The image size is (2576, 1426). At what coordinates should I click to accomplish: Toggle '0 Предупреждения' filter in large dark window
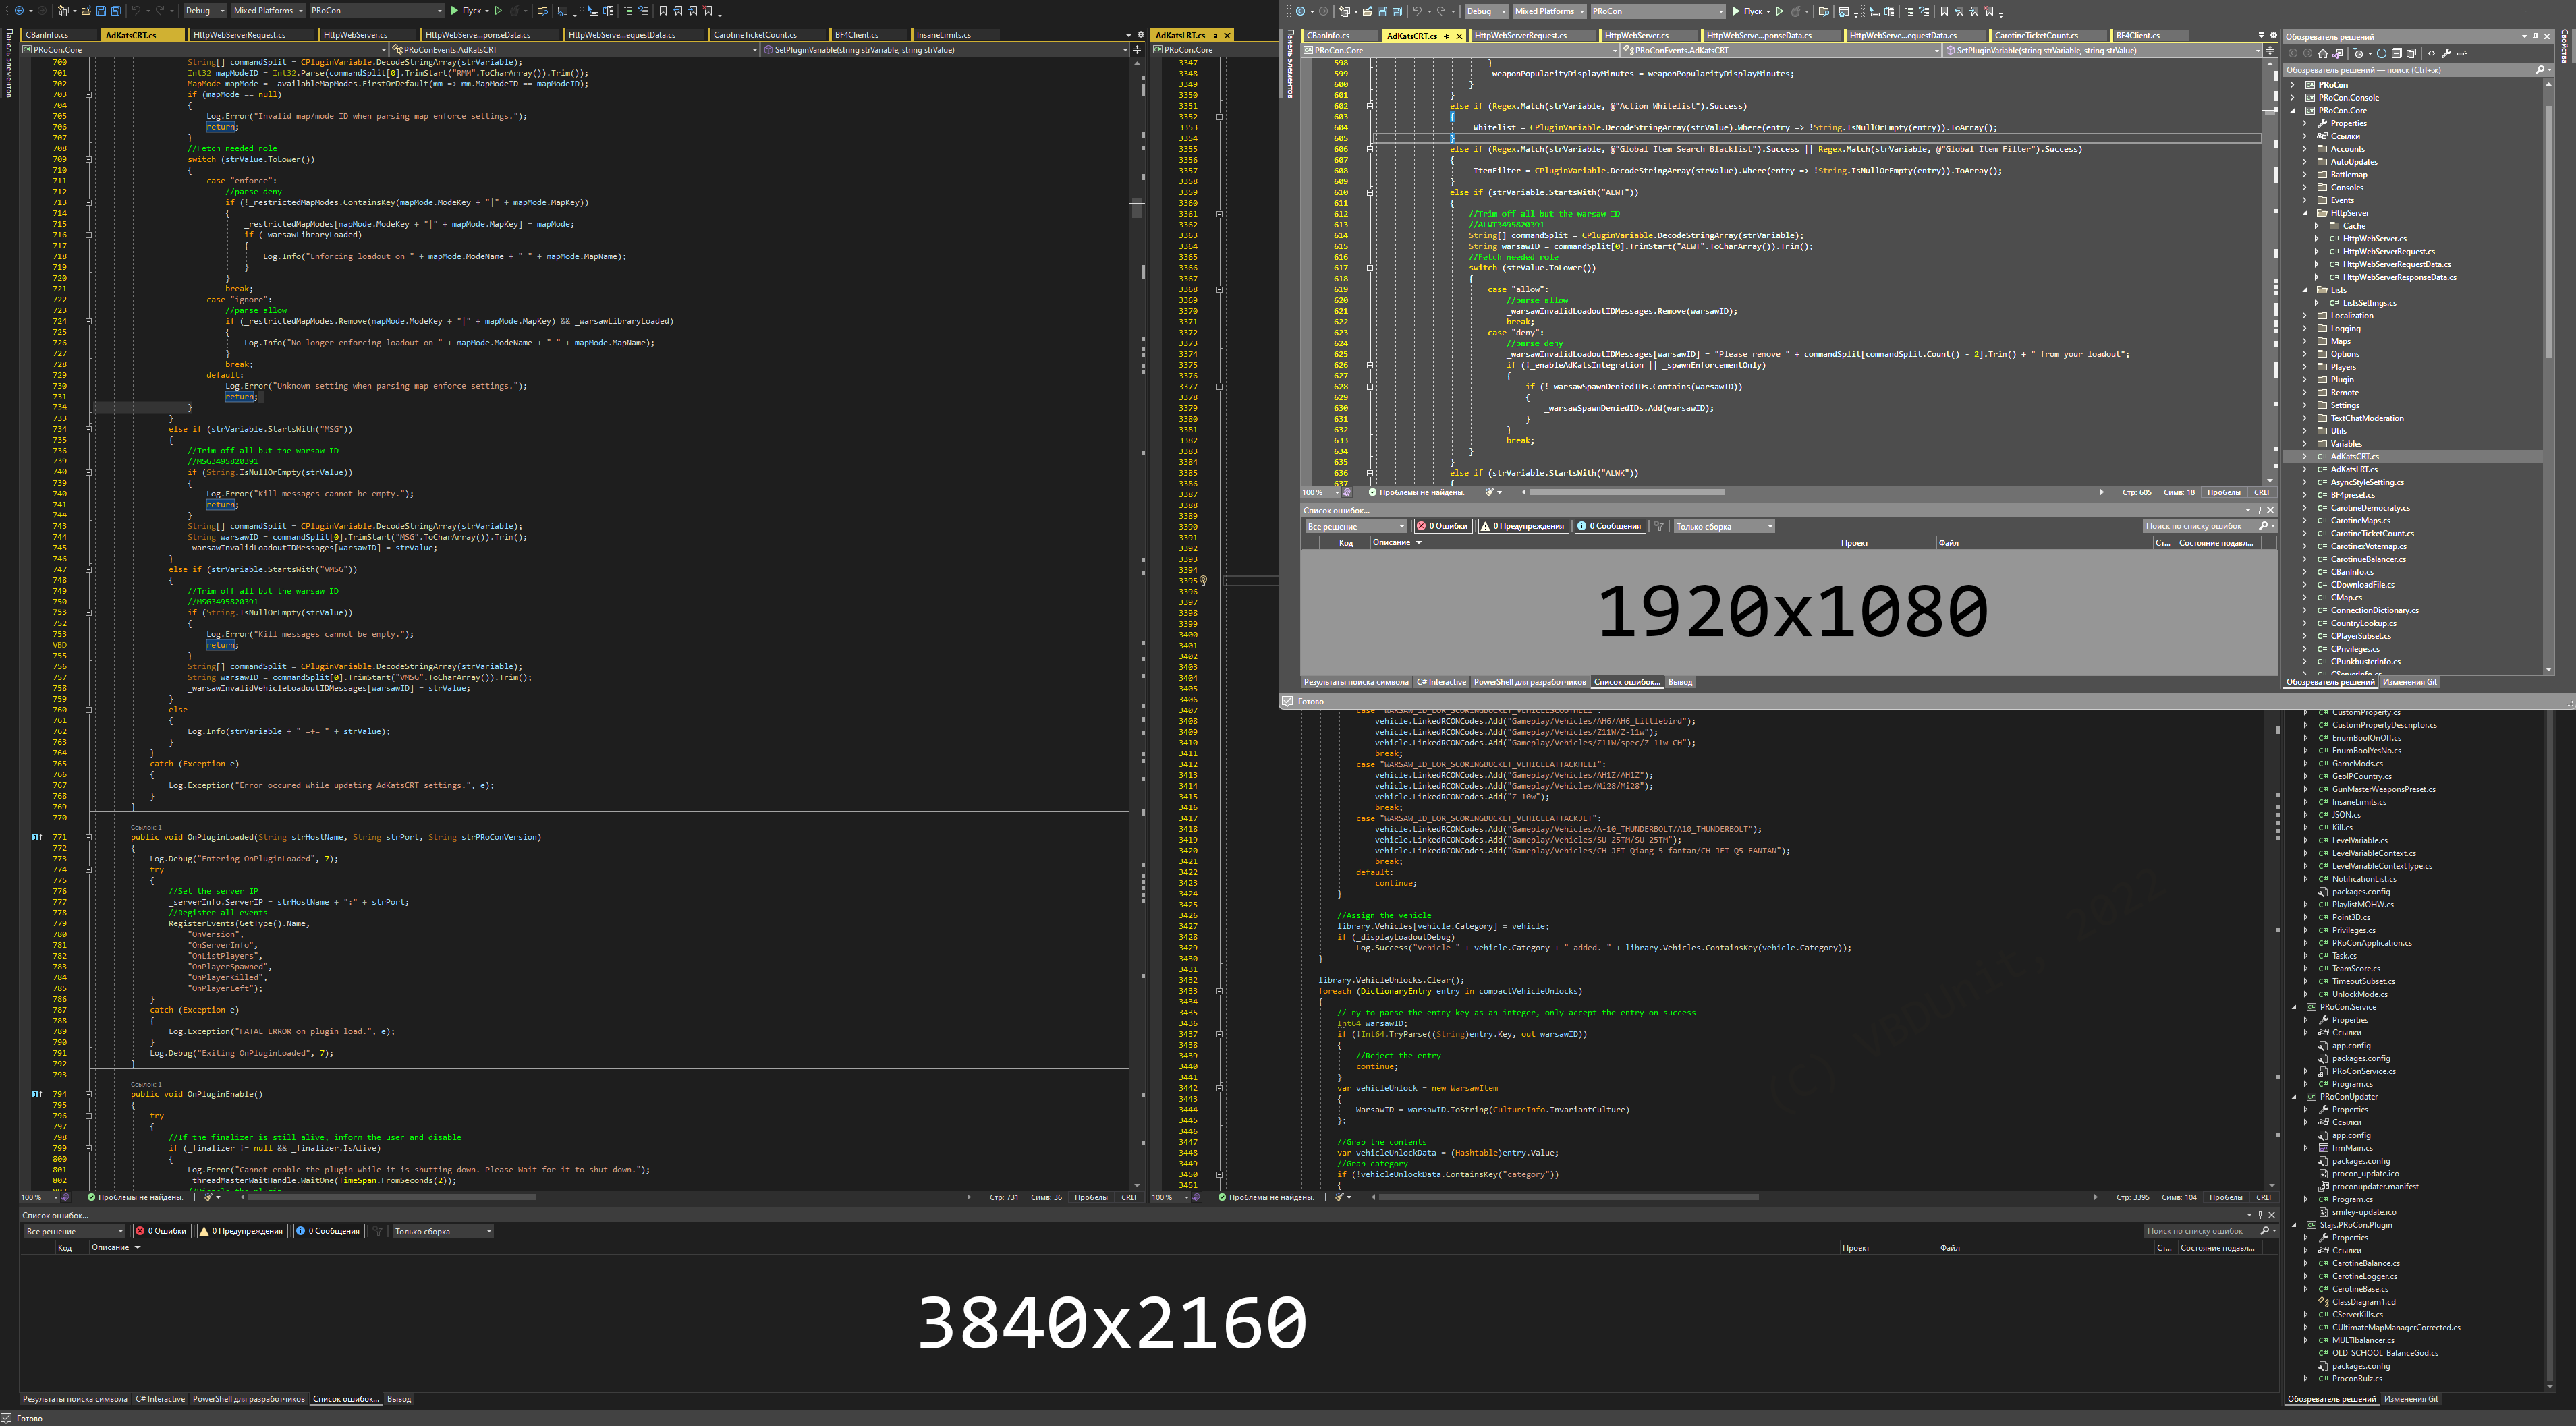(x=242, y=1231)
